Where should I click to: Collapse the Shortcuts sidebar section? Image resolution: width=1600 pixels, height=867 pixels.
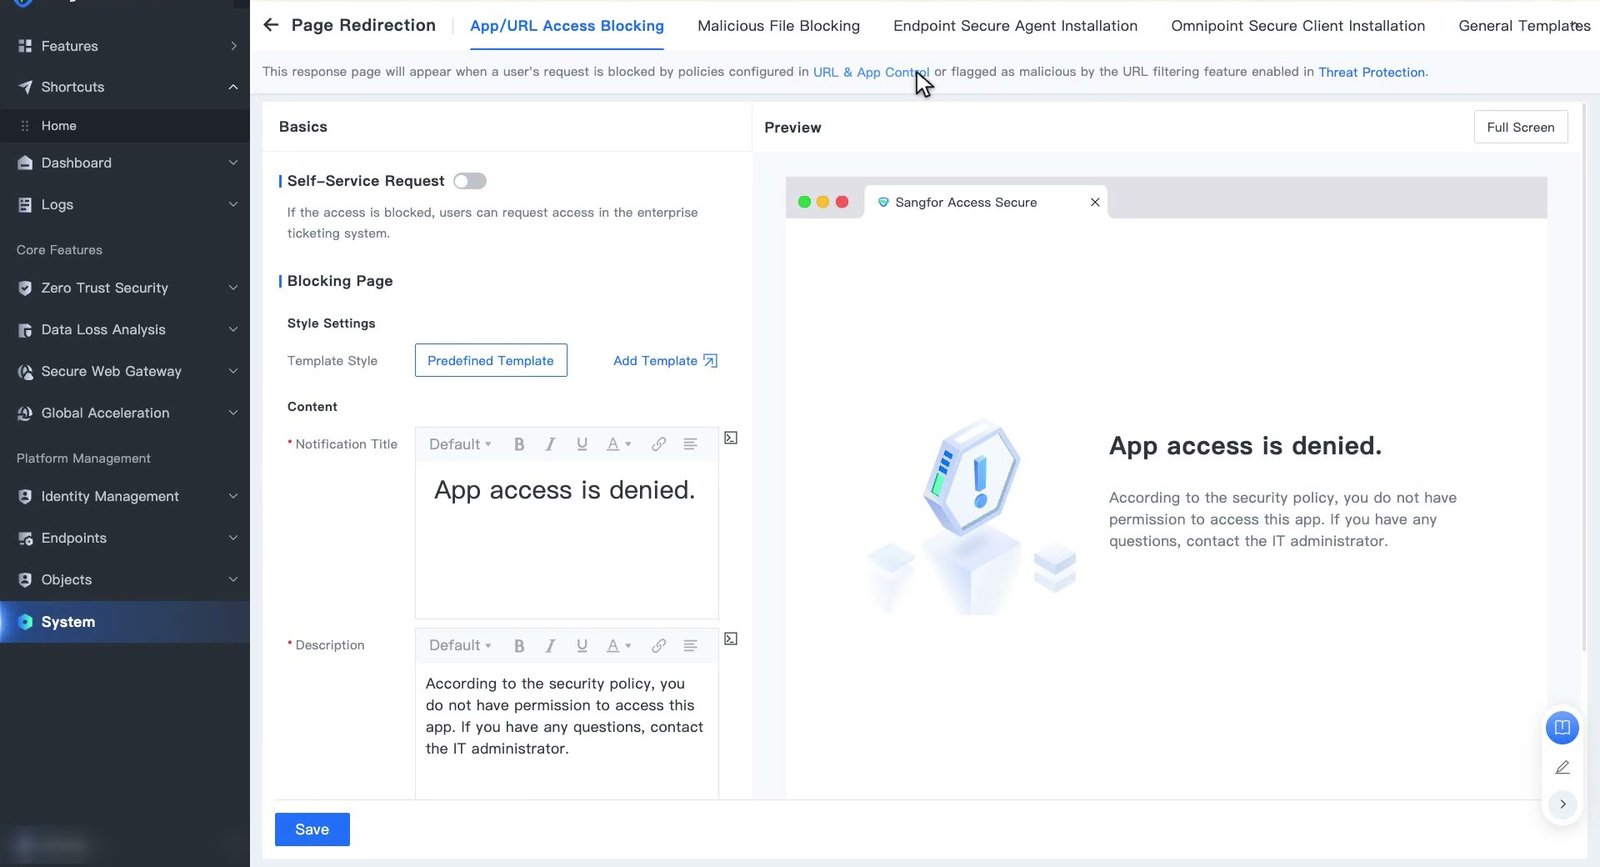[125, 87]
